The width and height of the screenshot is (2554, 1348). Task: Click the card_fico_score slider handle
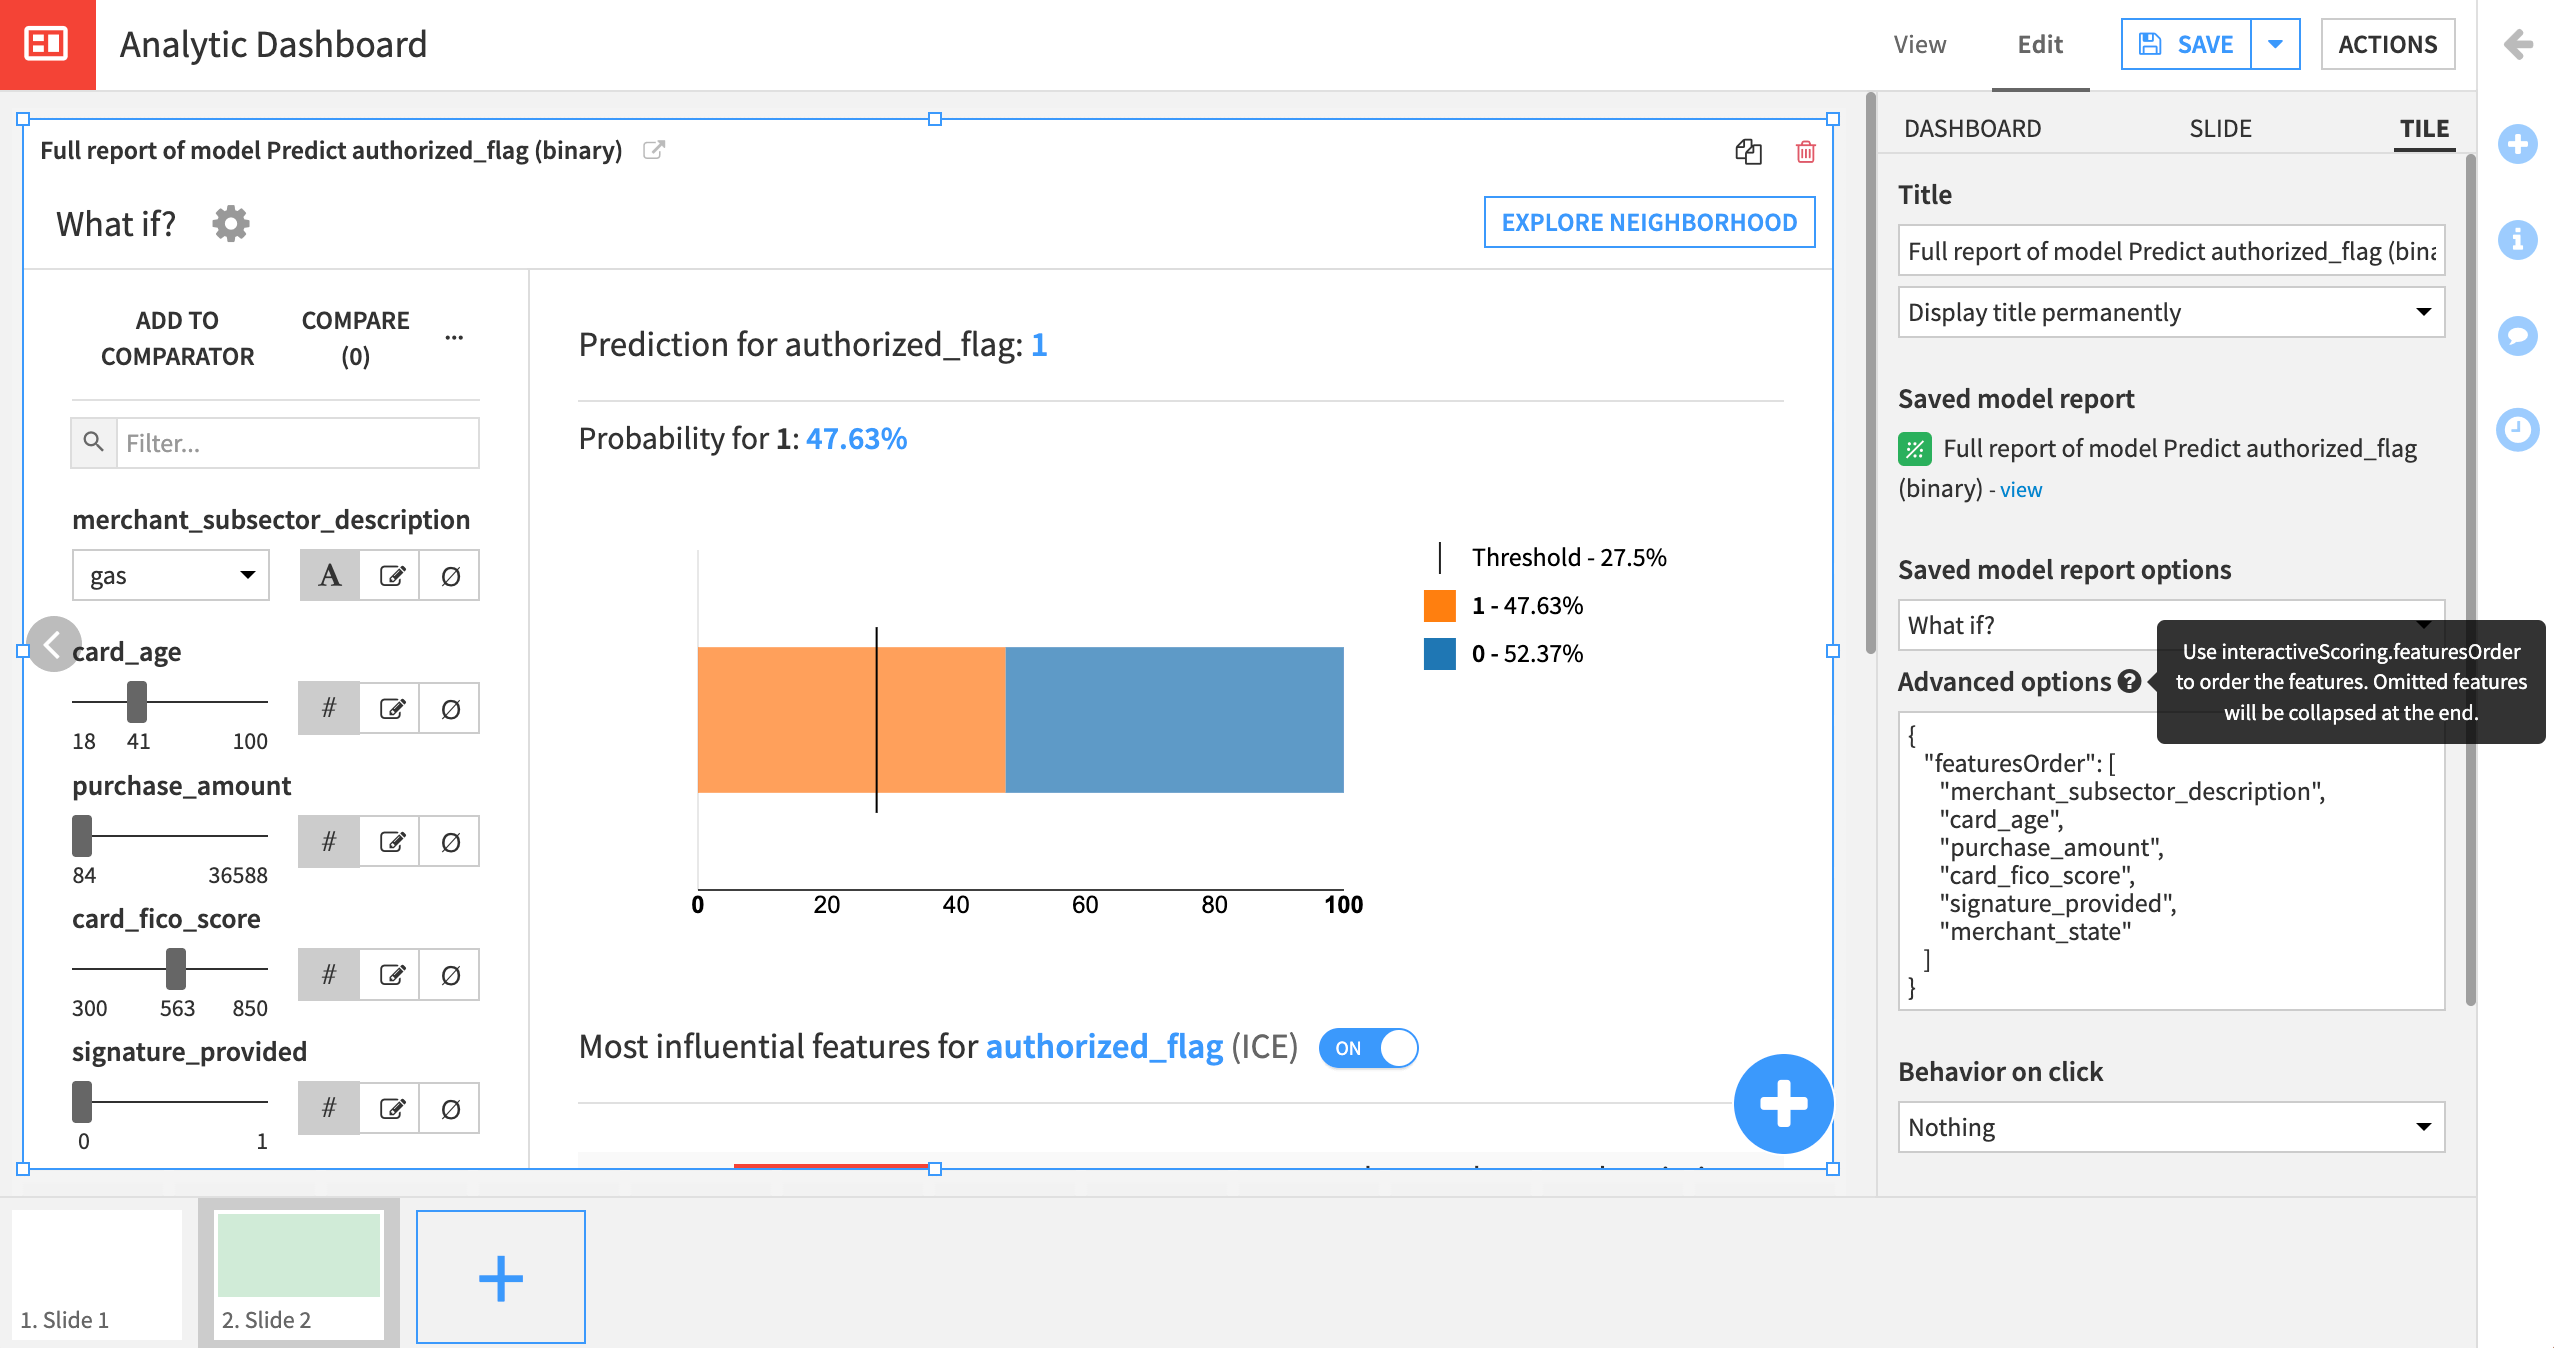click(176, 968)
